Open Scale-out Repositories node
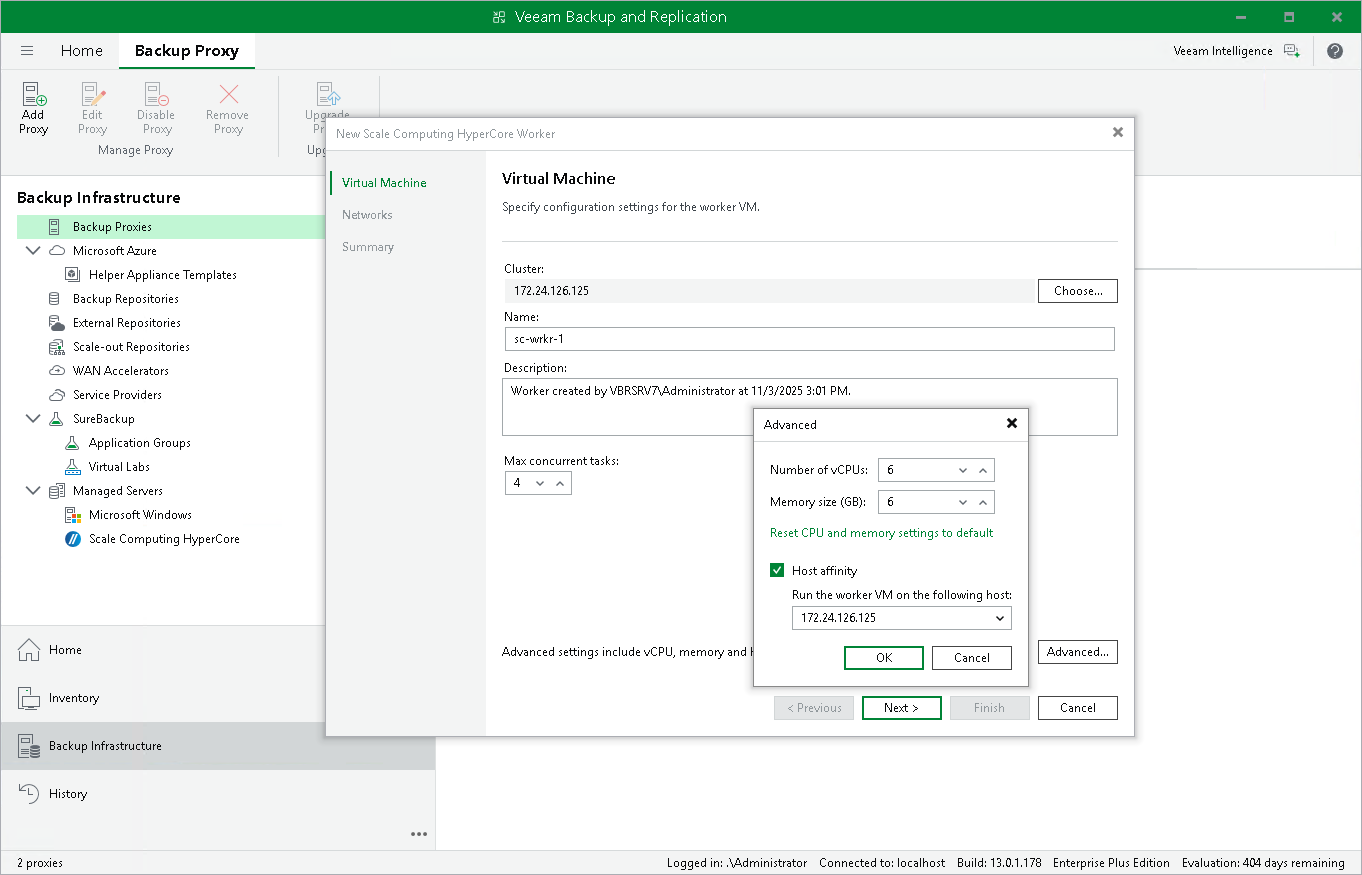1362x875 pixels. coord(131,347)
